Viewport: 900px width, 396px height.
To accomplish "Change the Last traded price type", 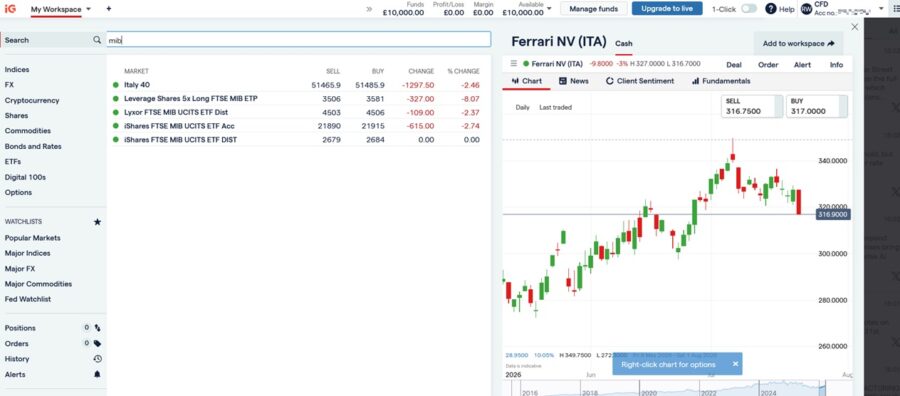I will (555, 107).
